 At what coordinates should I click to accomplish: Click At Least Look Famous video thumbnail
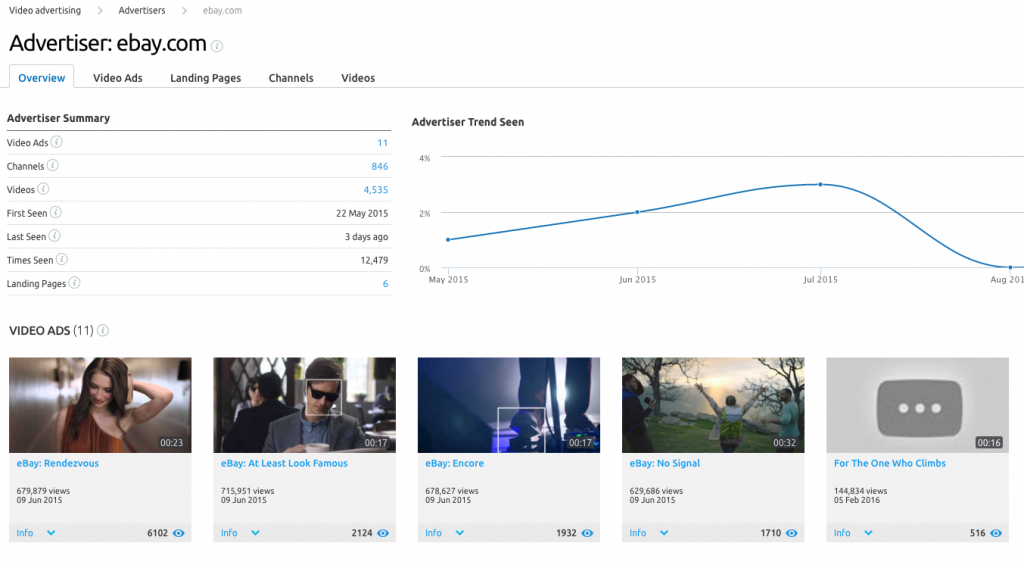304,405
